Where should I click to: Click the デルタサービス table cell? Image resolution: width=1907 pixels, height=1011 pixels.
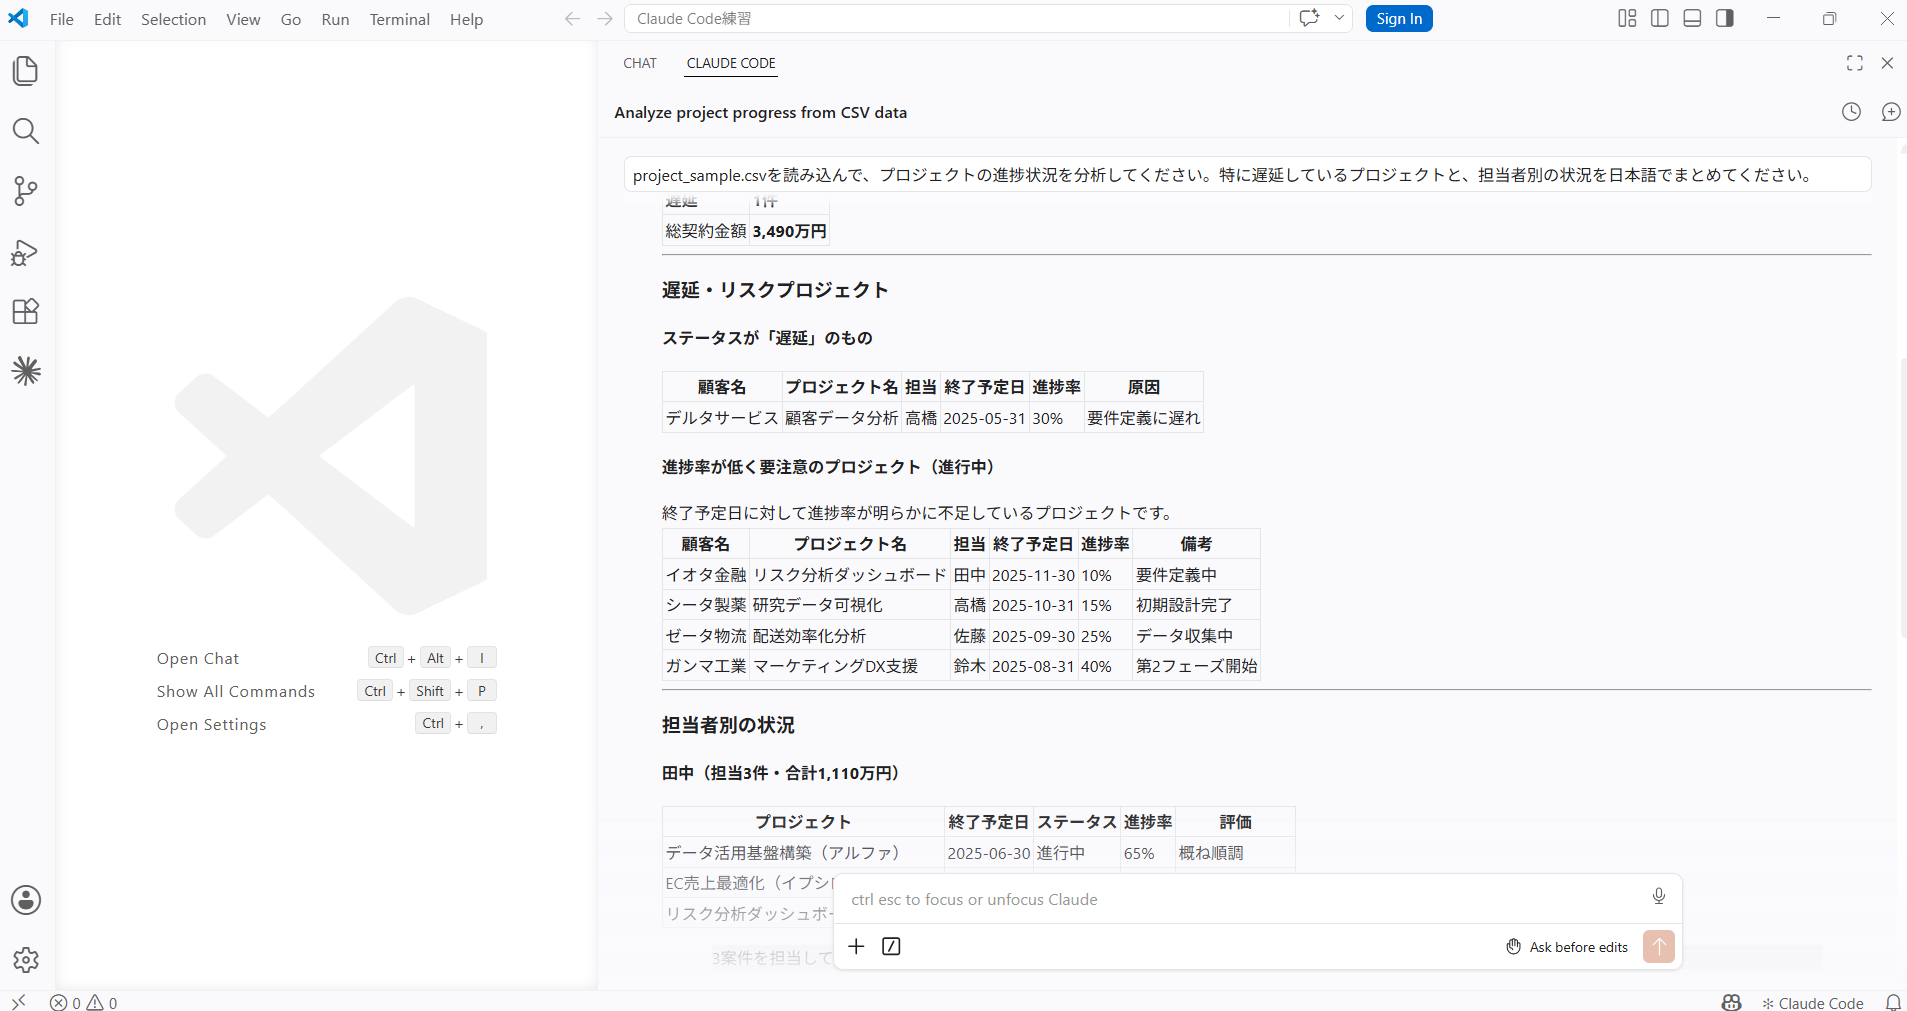point(721,418)
